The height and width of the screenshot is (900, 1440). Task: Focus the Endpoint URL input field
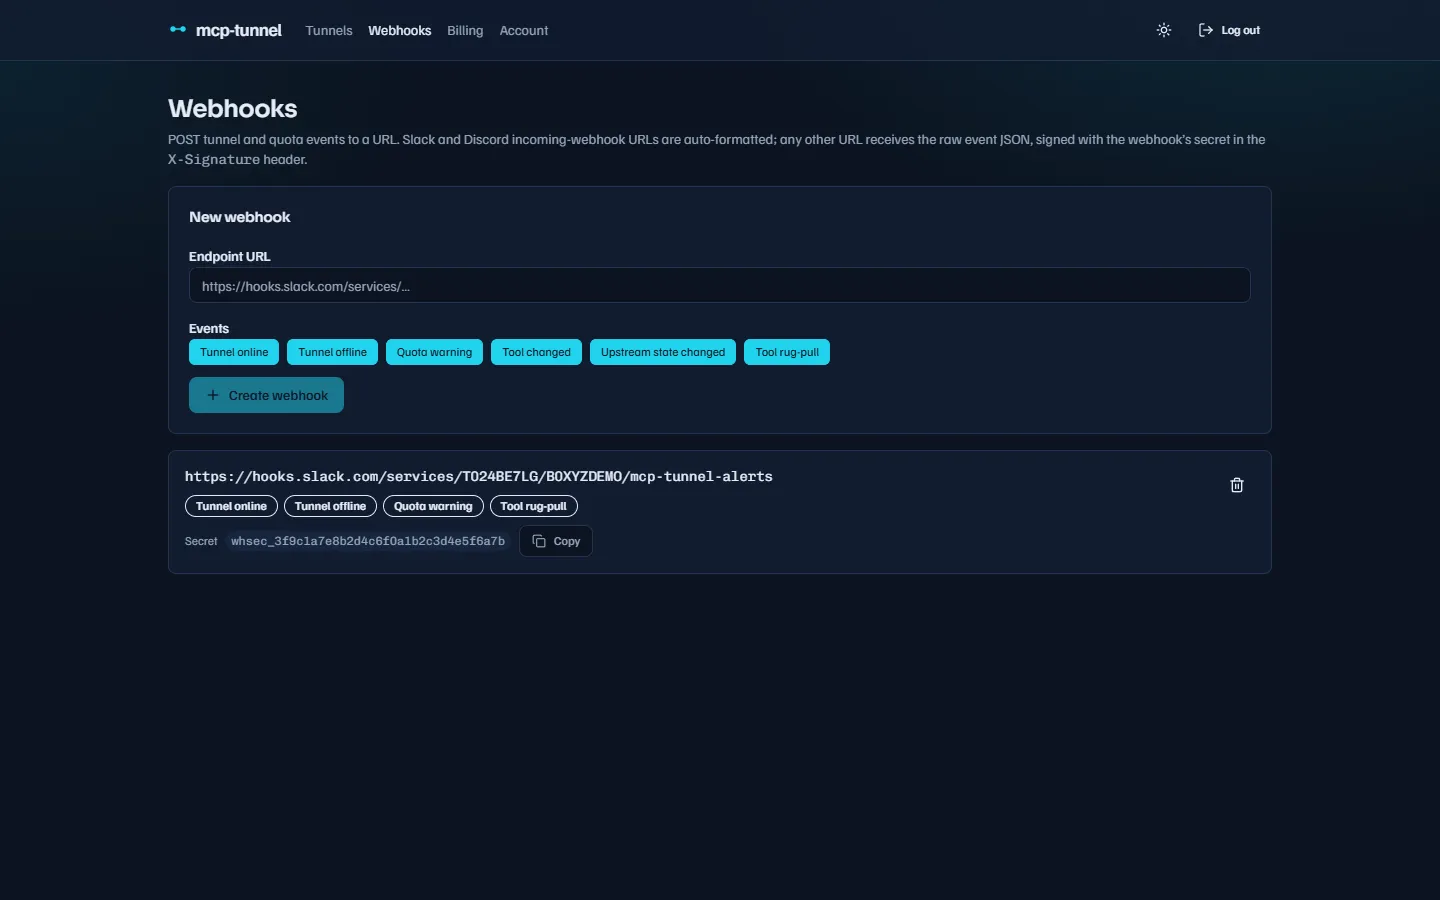click(719, 285)
